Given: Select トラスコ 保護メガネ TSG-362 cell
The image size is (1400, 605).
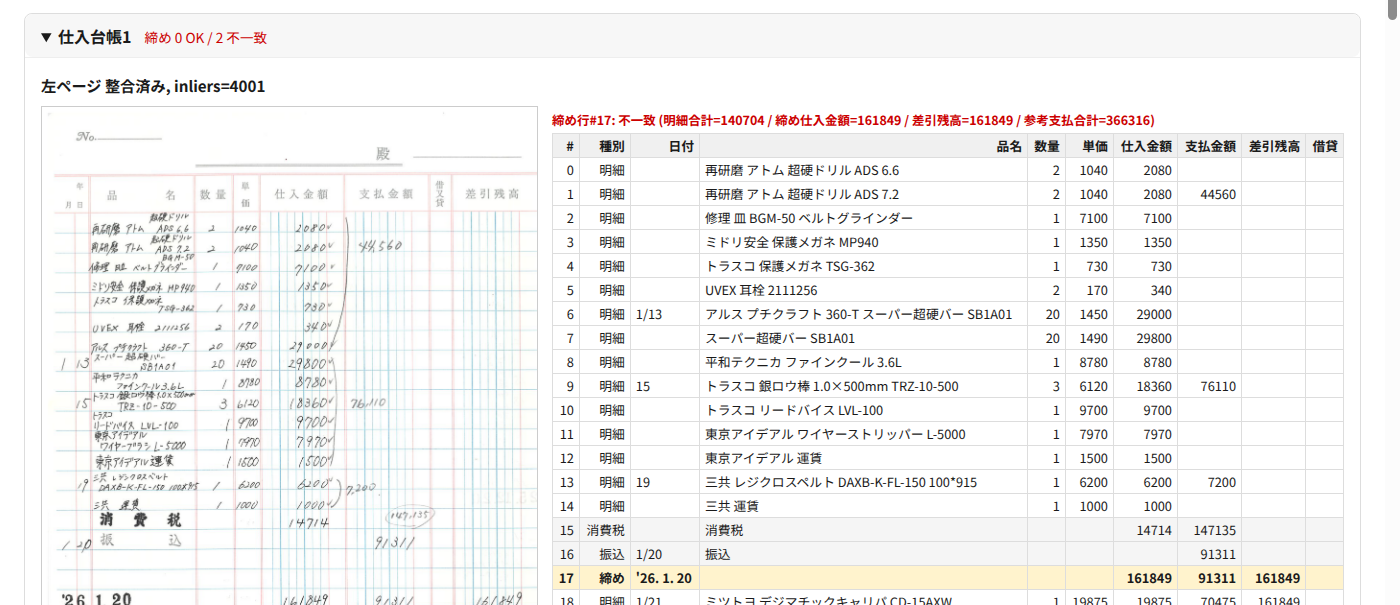Looking at the screenshot, I should pos(864,266).
